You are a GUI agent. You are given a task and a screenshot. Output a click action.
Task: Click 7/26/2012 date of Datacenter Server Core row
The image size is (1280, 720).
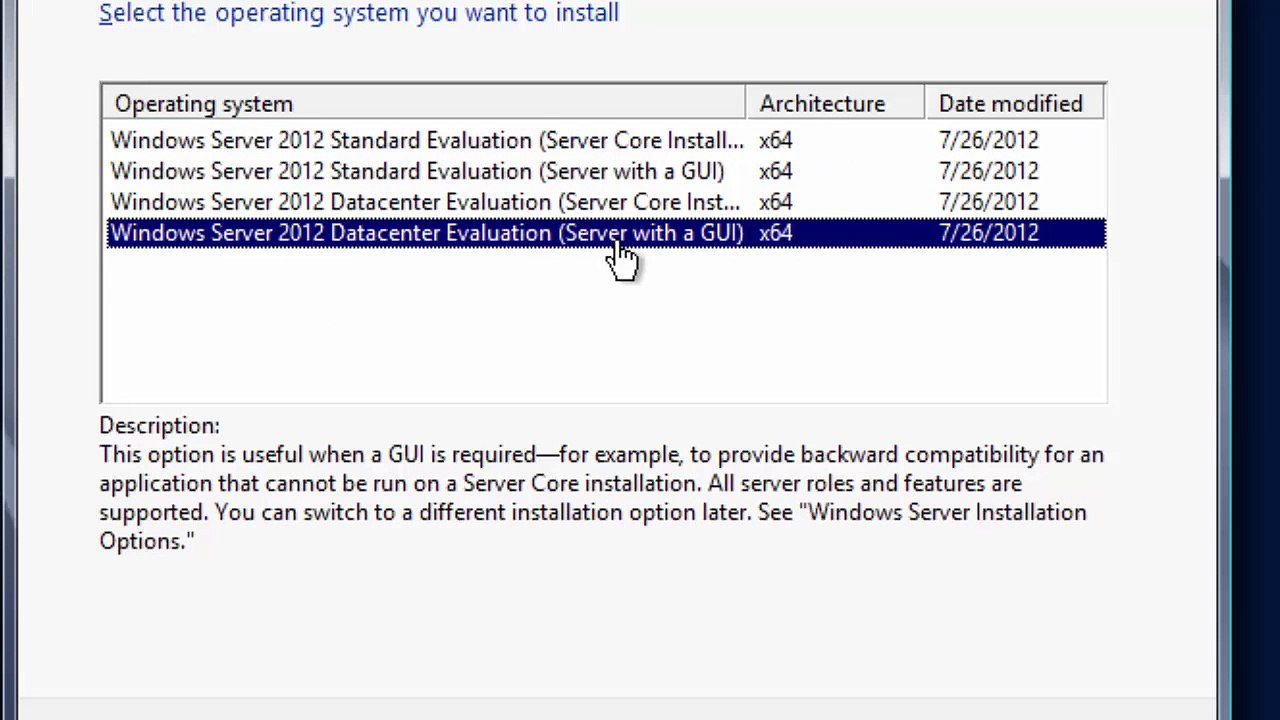coord(989,203)
